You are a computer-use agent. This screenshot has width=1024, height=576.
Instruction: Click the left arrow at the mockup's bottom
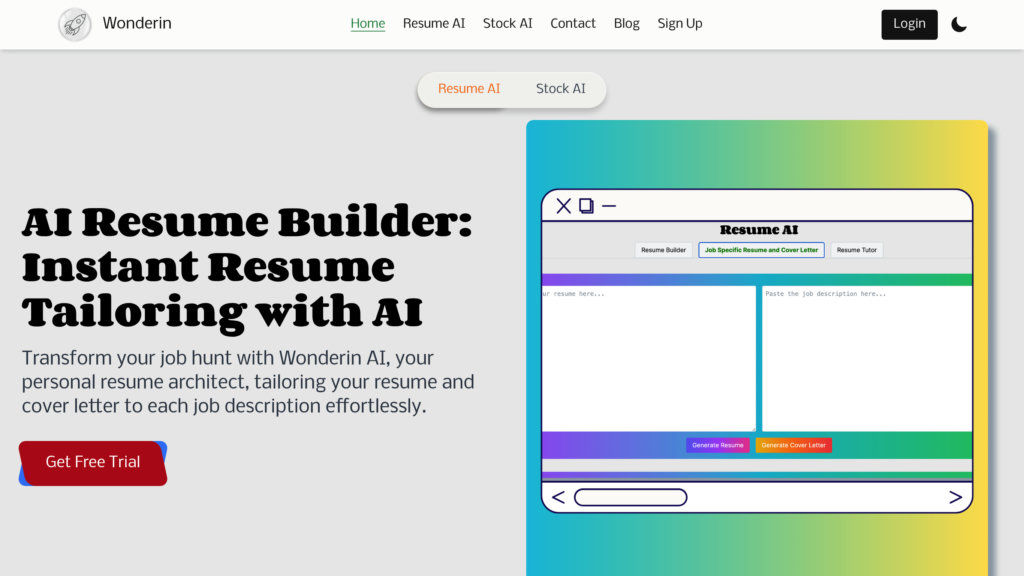558,498
